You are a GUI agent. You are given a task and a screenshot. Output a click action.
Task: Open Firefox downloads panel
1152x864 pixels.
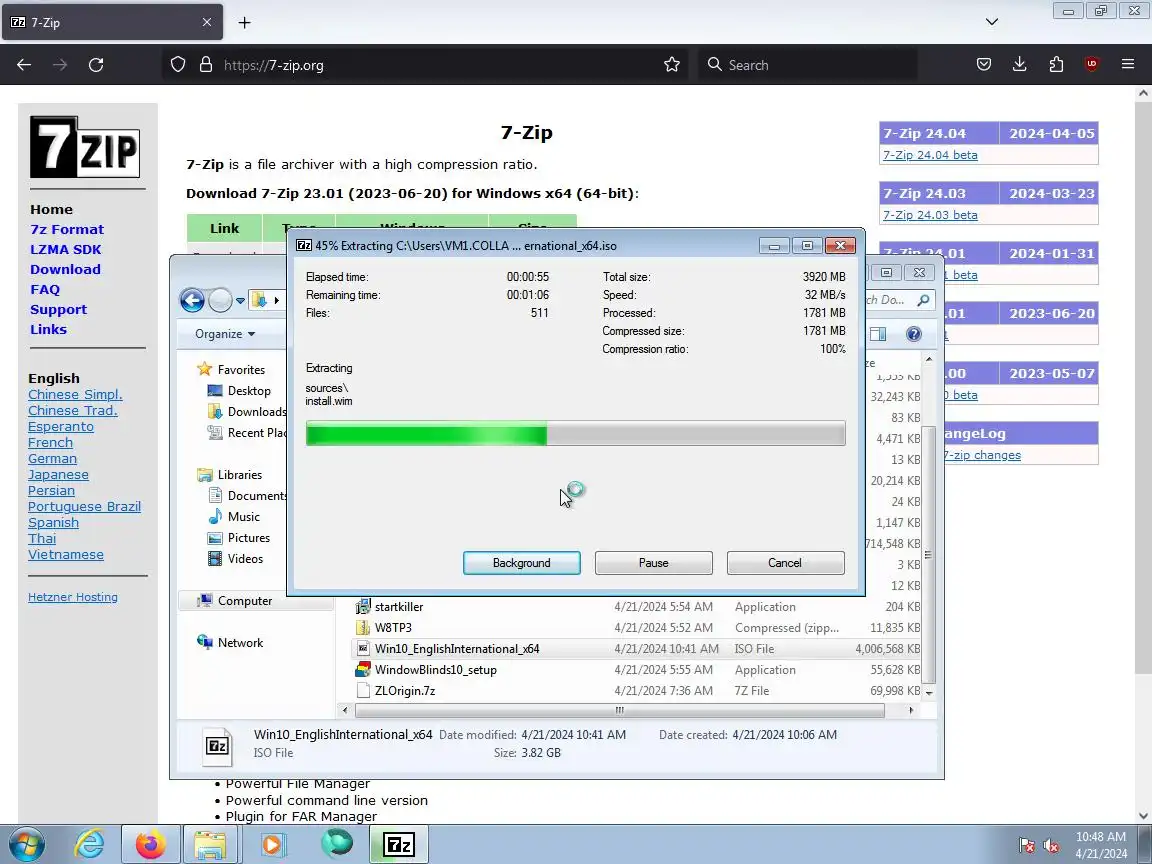[1020, 65]
